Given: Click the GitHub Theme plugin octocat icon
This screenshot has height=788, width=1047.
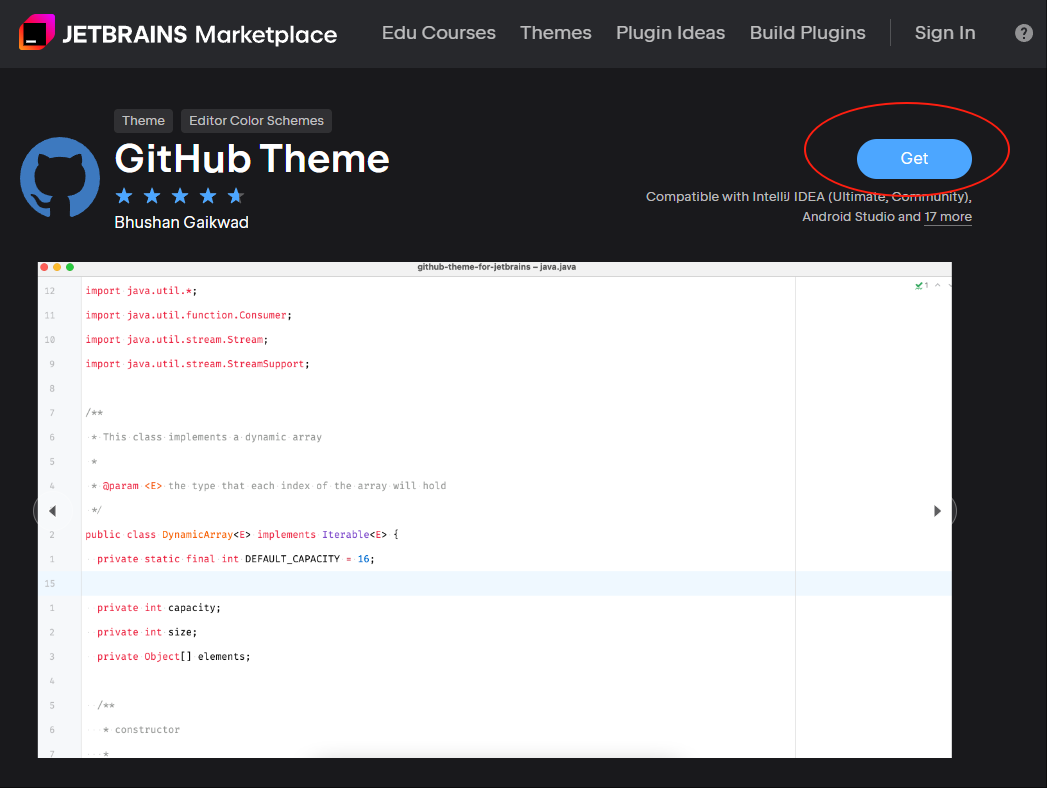Looking at the screenshot, I should [60, 177].
